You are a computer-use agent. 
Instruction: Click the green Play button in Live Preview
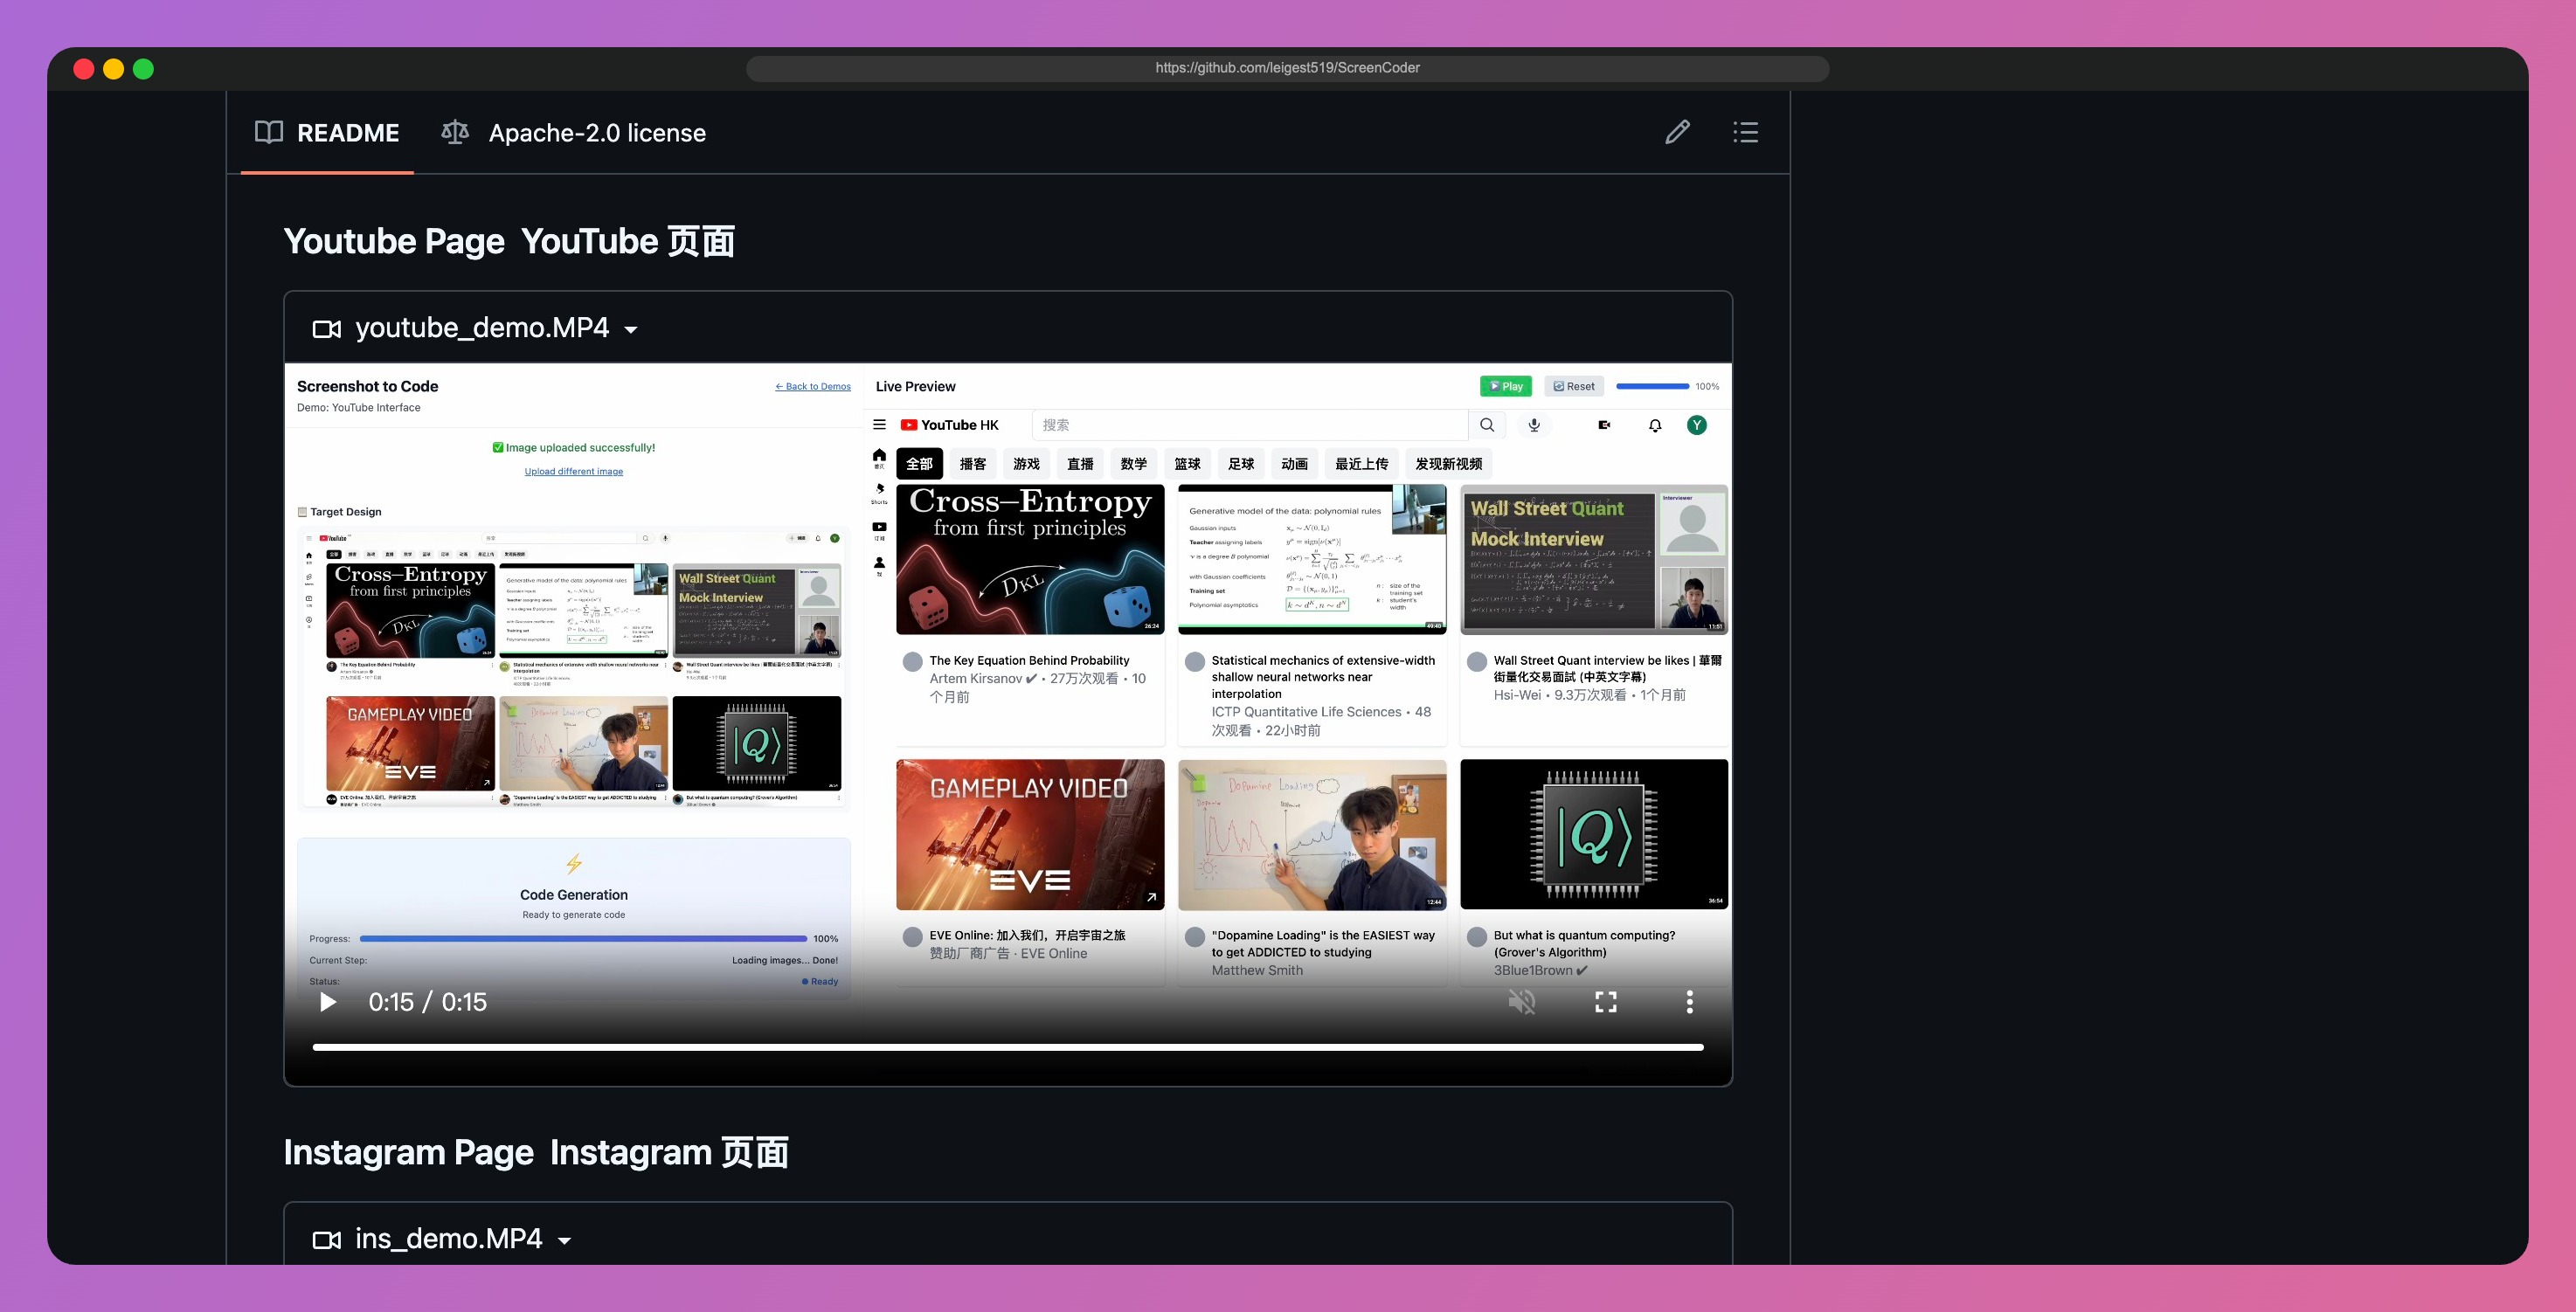(x=1505, y=386)
